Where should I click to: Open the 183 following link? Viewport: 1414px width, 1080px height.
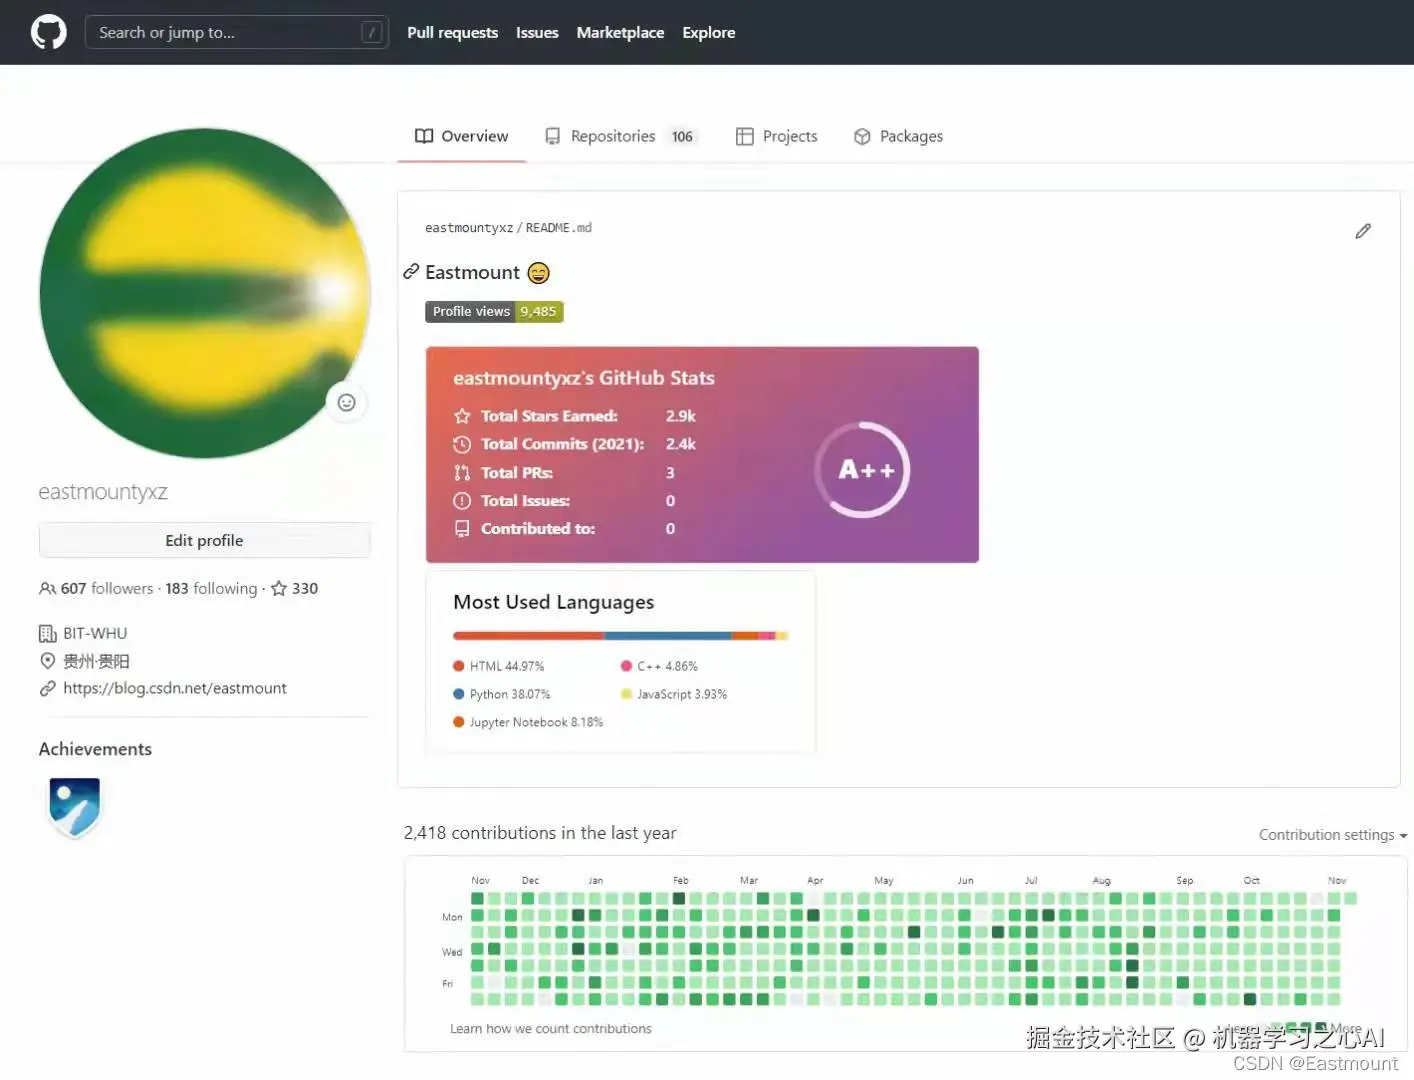[211, 588]
